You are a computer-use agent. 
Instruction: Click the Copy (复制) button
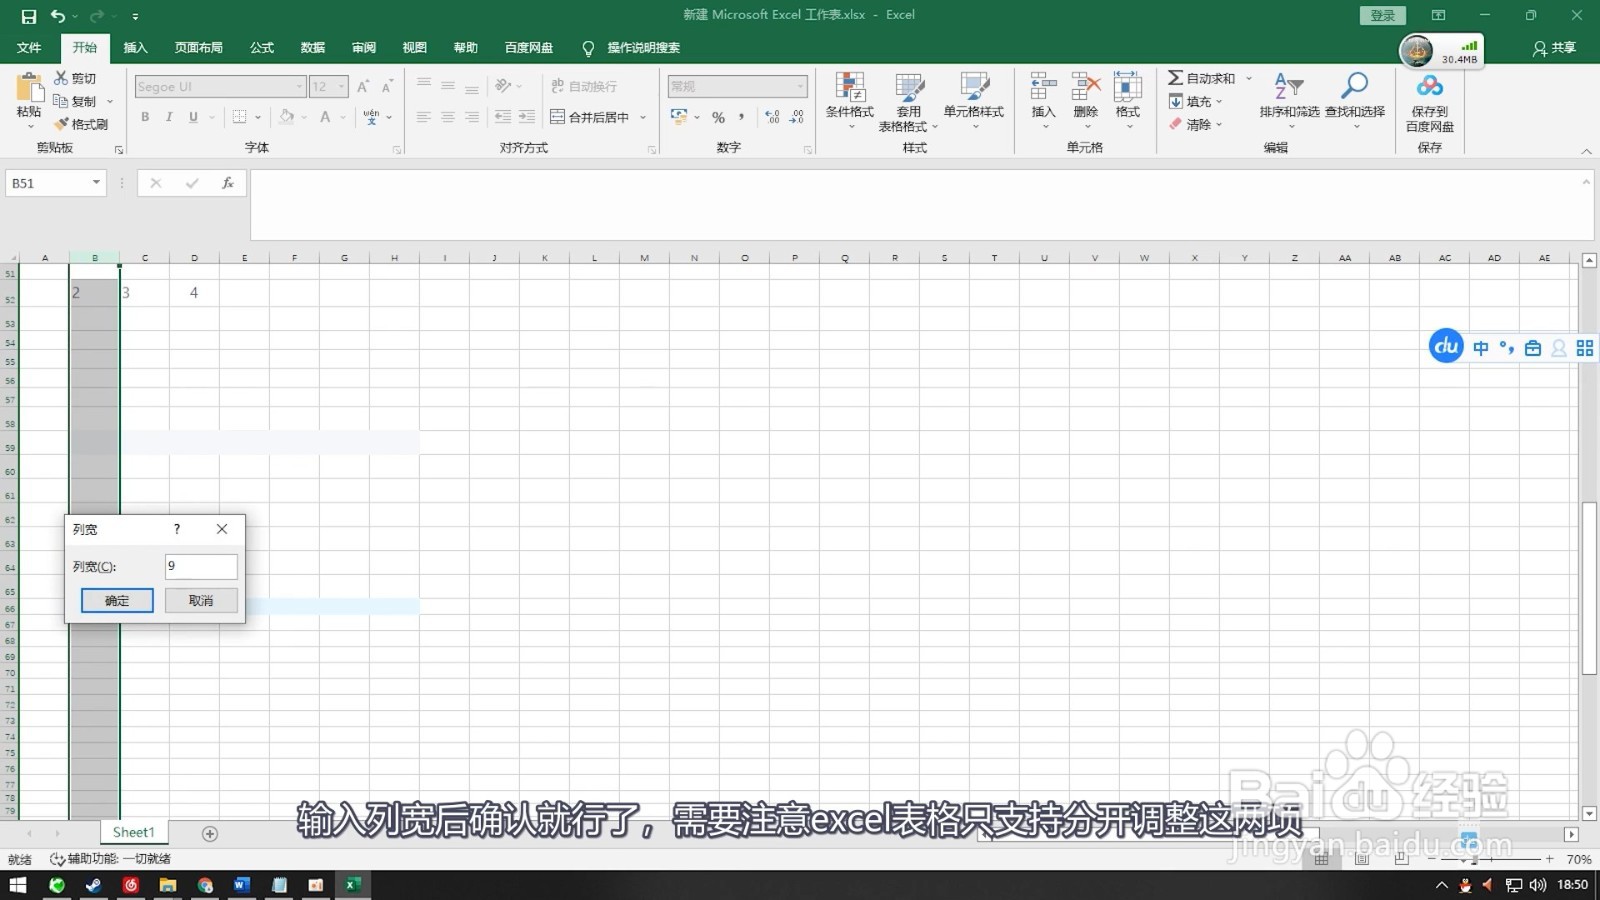click(75, 101)
